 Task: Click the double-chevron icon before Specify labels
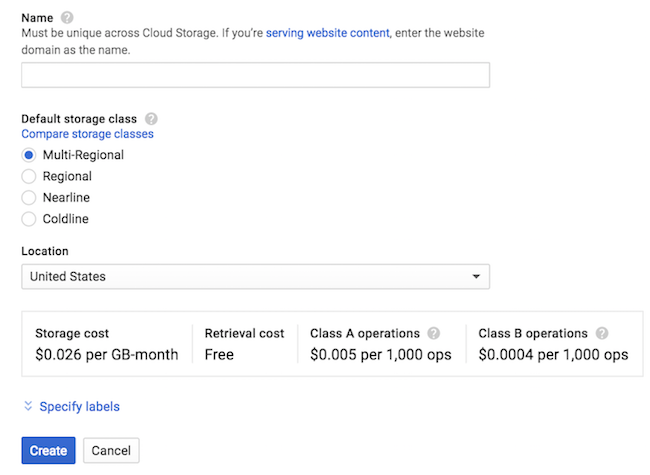pos(27,407)
